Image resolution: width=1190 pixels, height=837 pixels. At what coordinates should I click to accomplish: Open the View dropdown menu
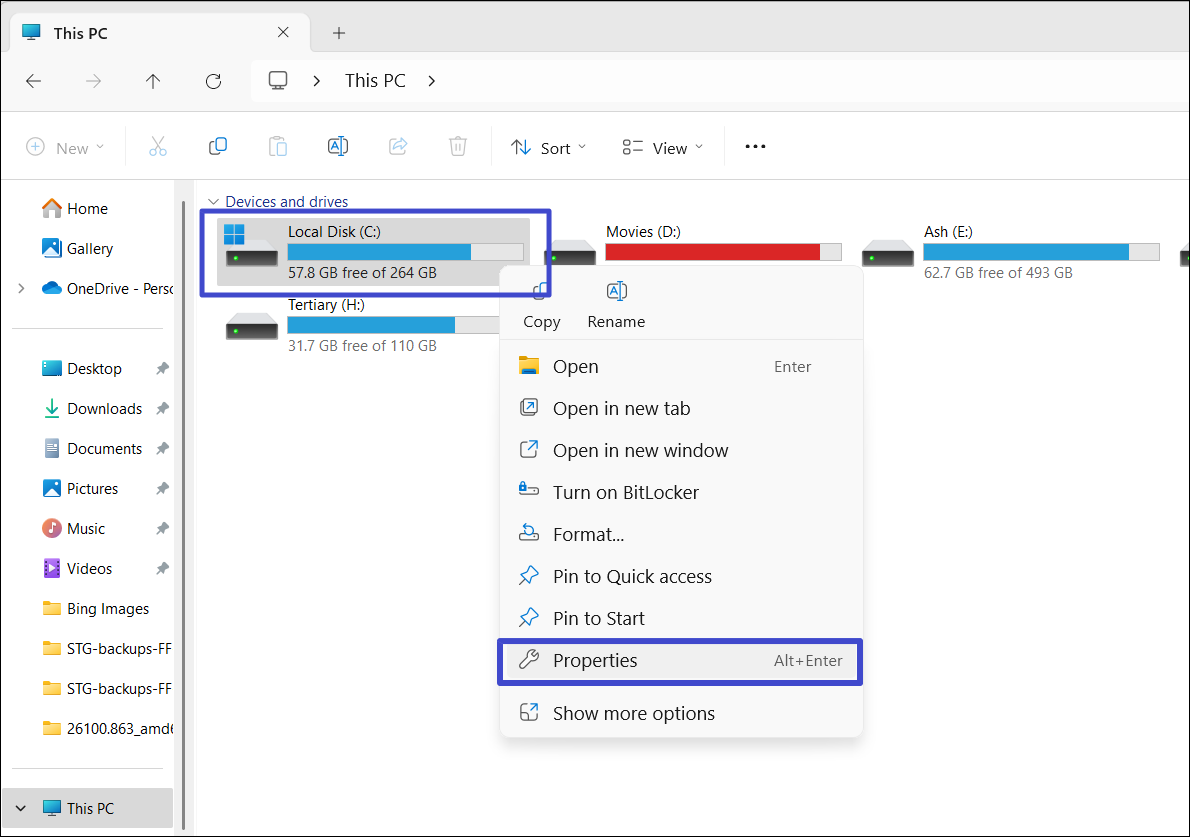click(x=662, y=148)
